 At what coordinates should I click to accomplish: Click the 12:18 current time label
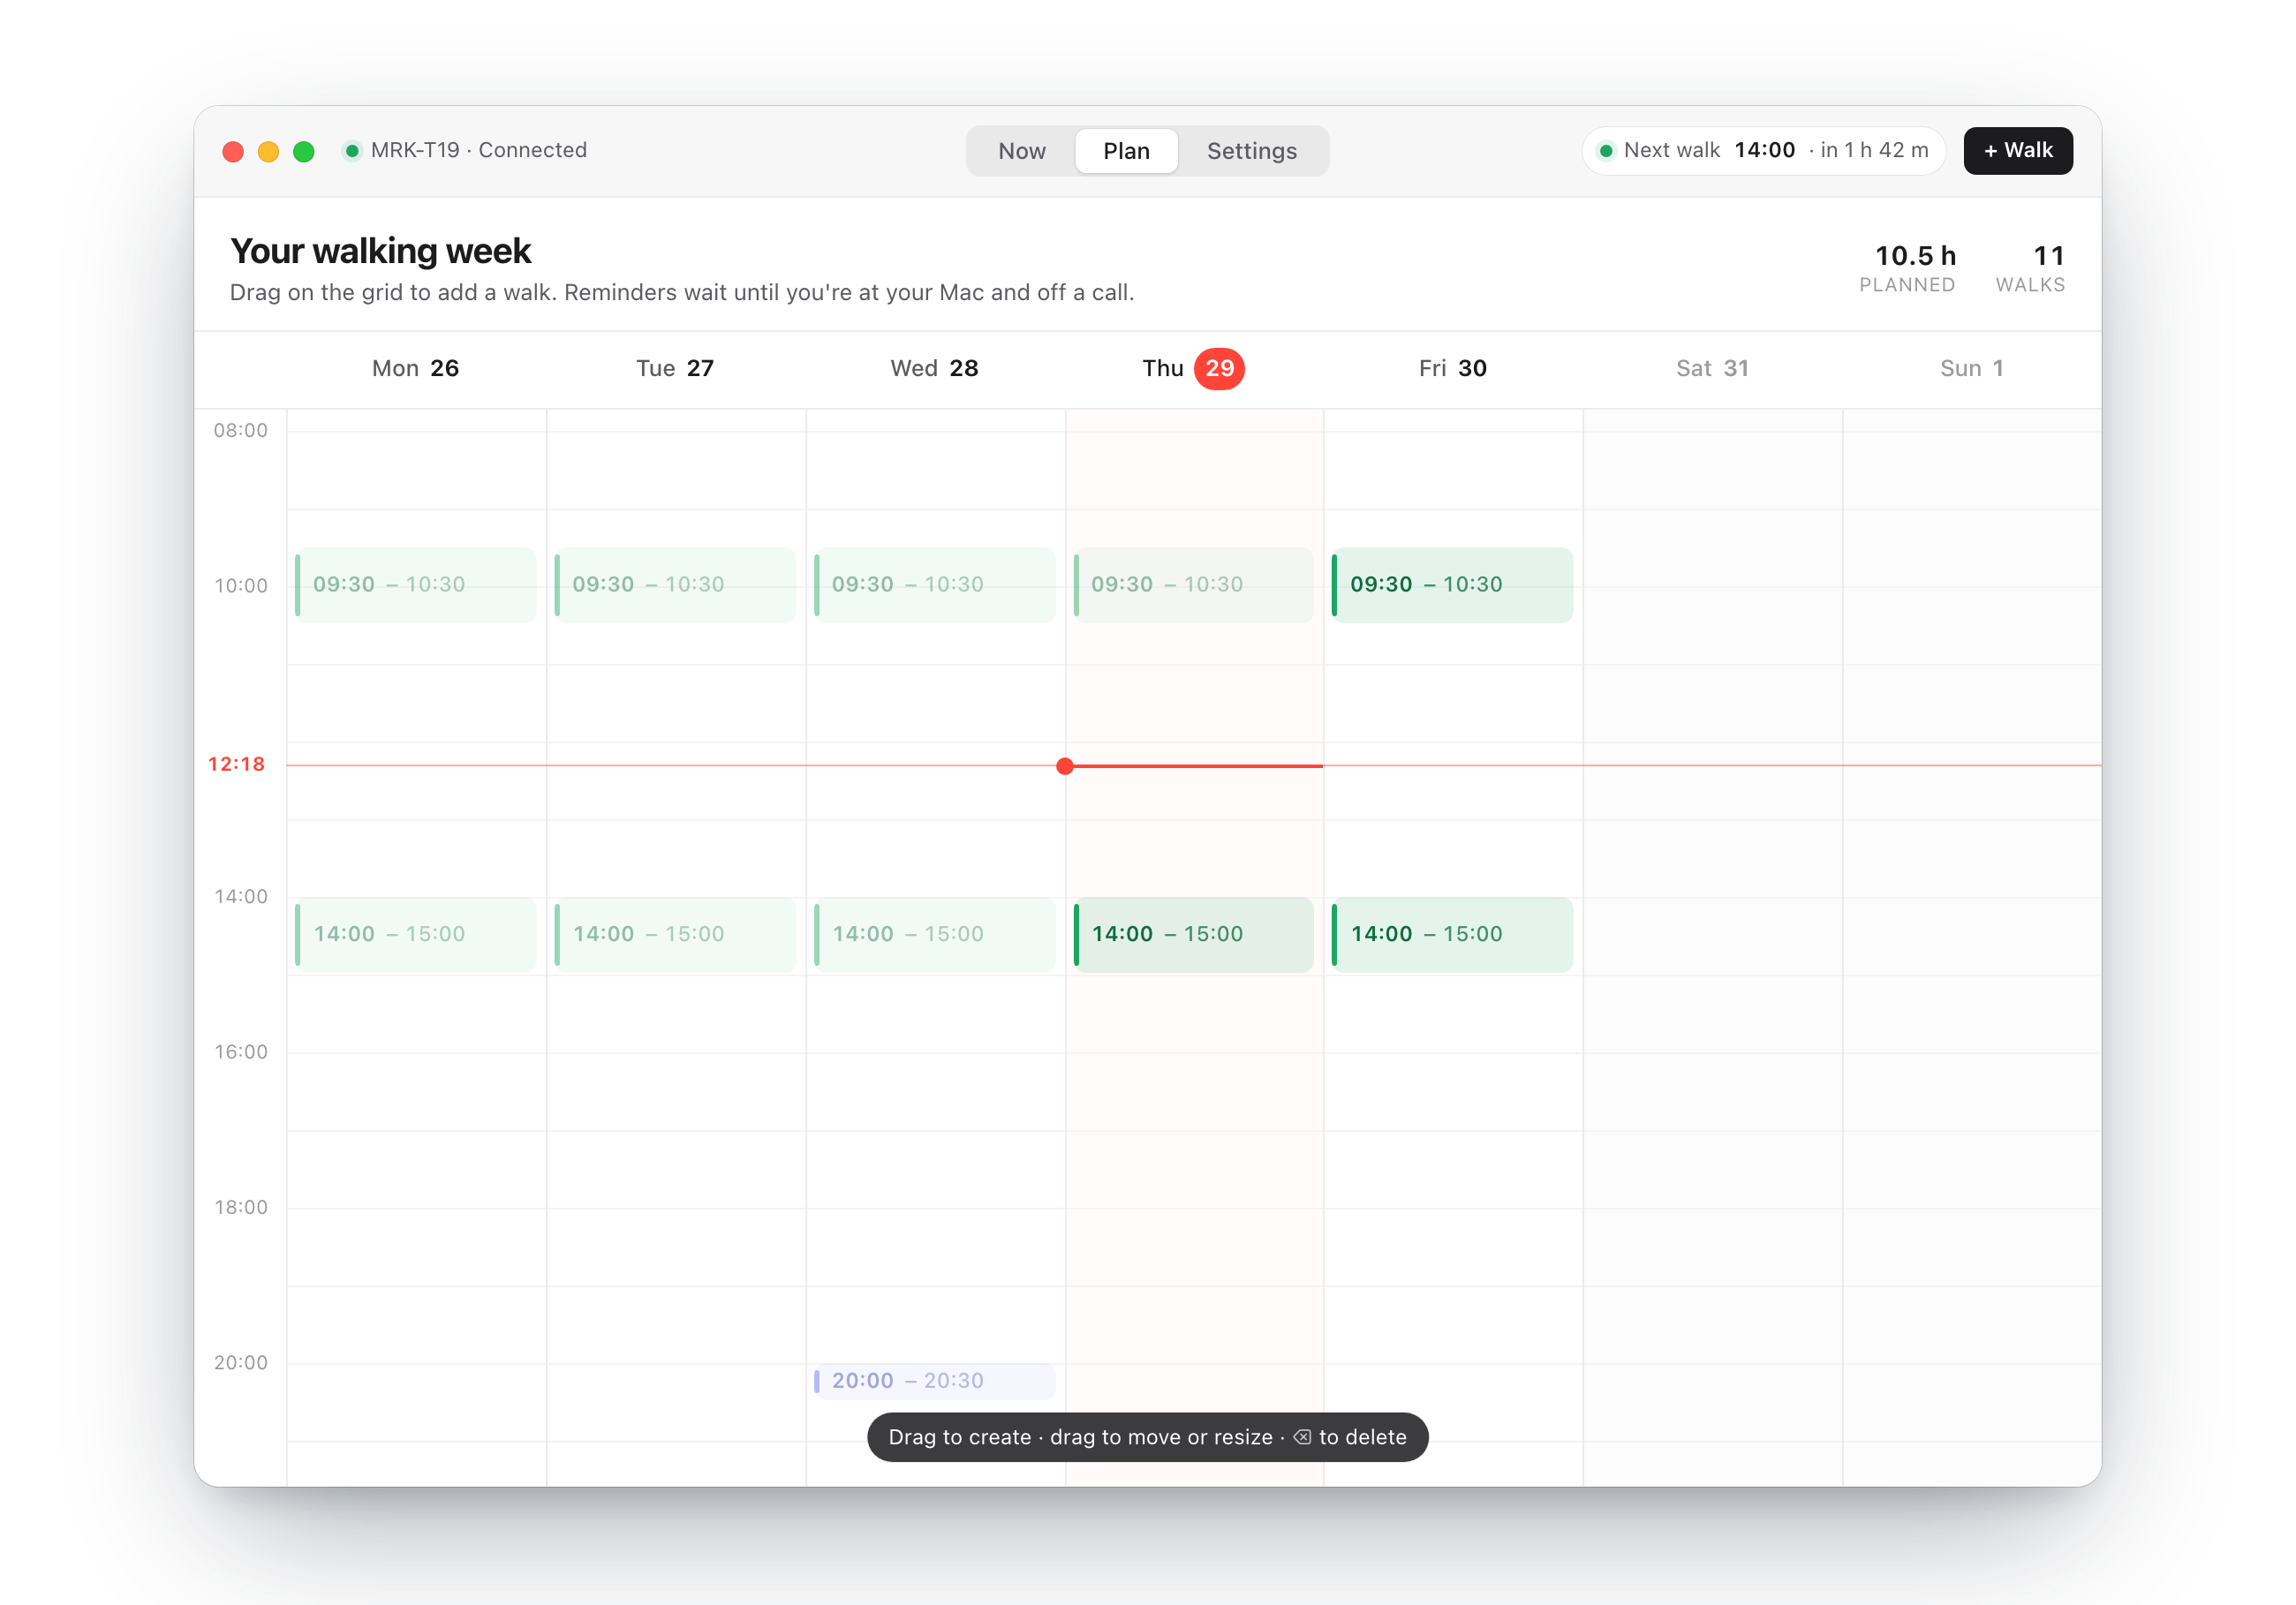click(236, 764)
